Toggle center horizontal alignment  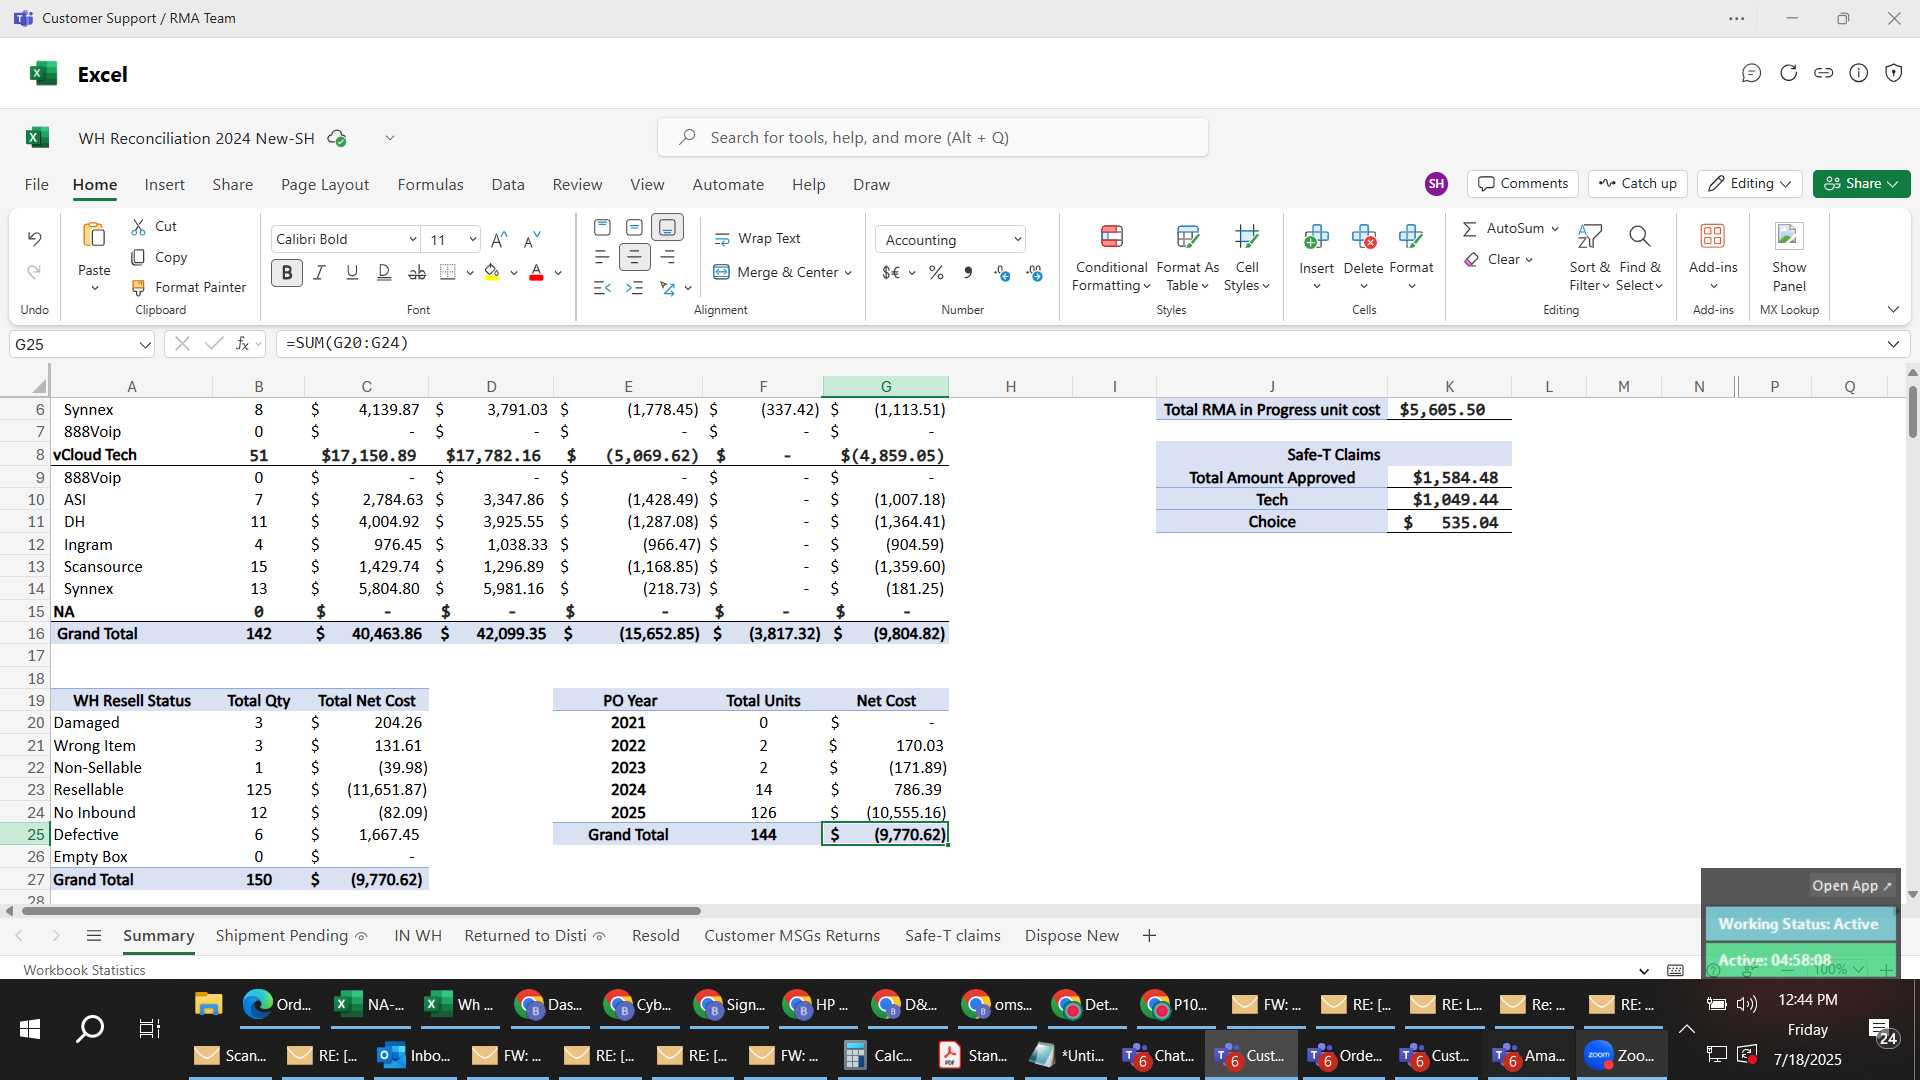pos(634,258)
